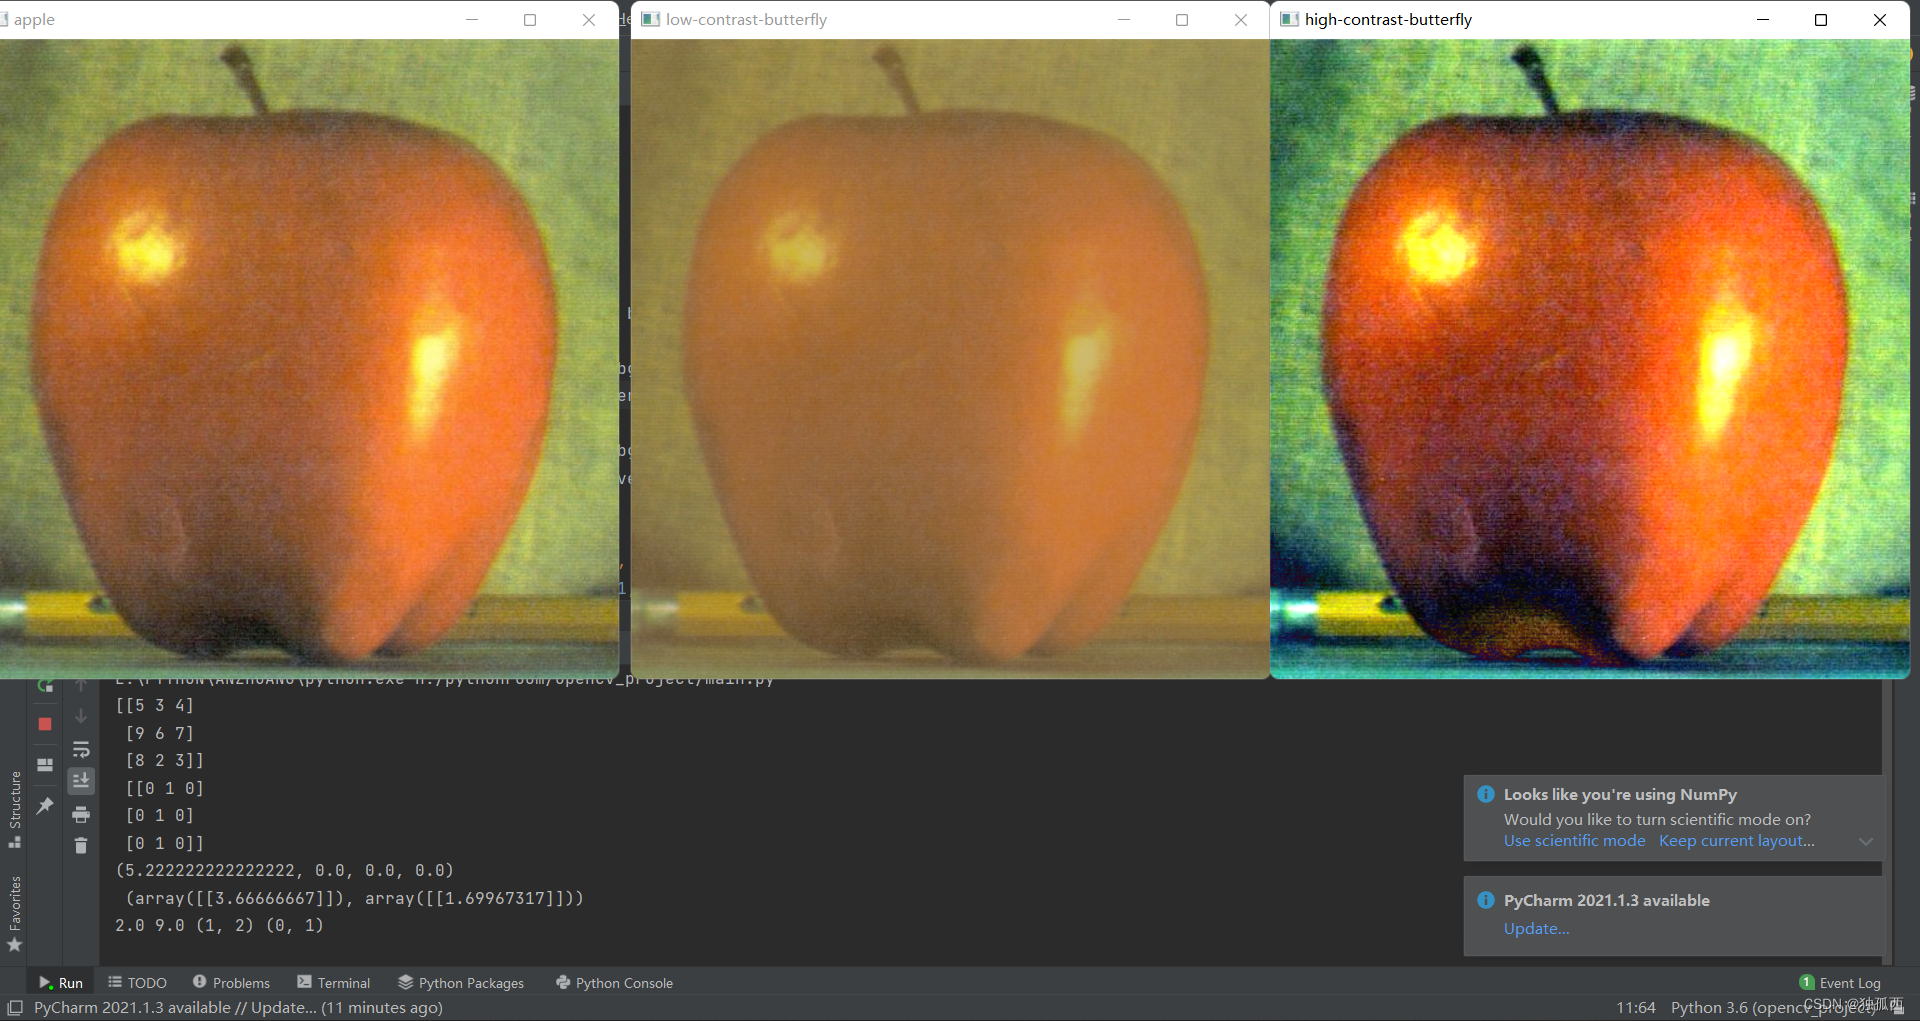The width and height of the screenshot is (1920, 1021).
Task: Click the down arrow in console toolbar
Action: click(81, 716)
